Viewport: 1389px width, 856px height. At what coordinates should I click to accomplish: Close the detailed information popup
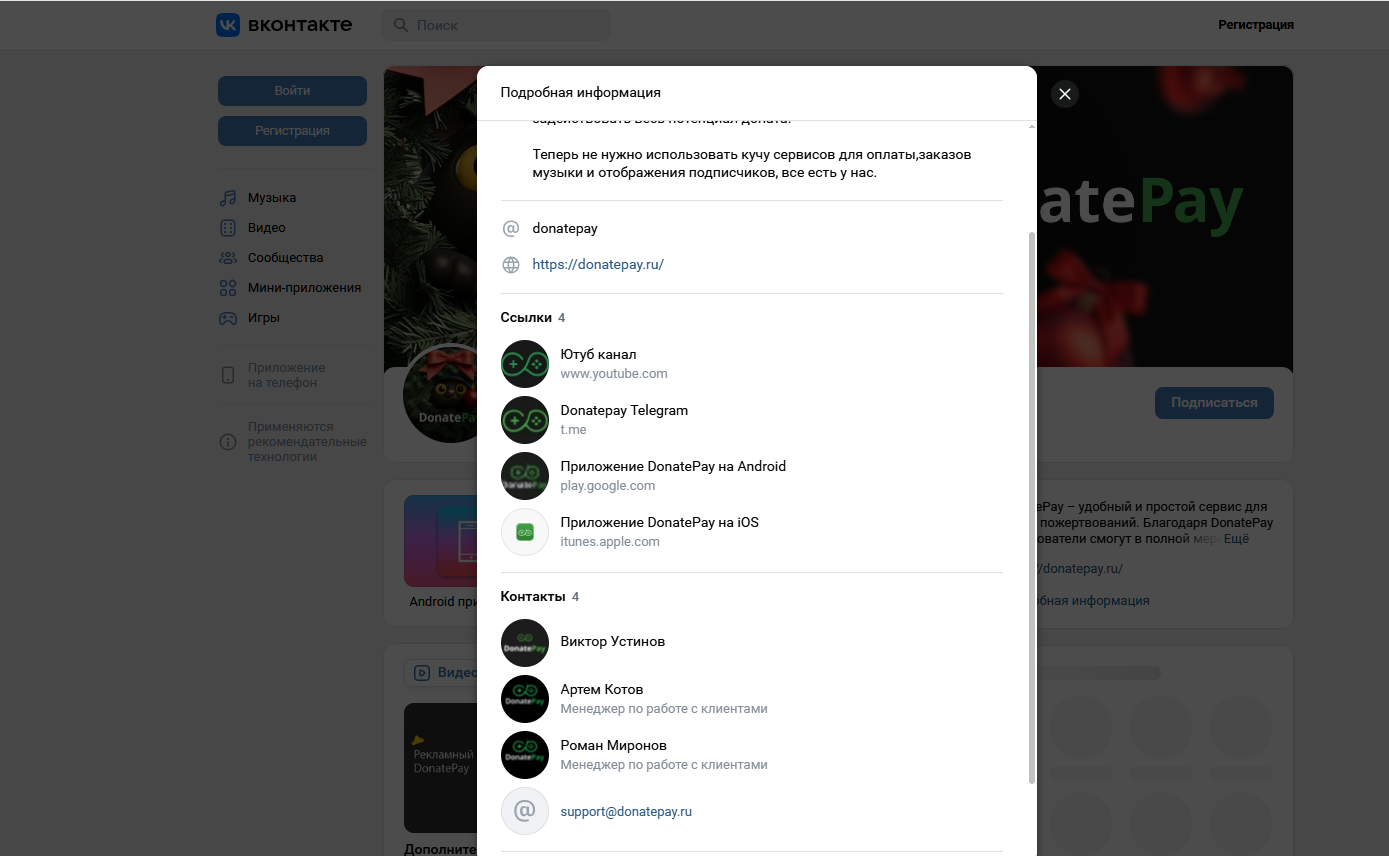(1064, 94)
